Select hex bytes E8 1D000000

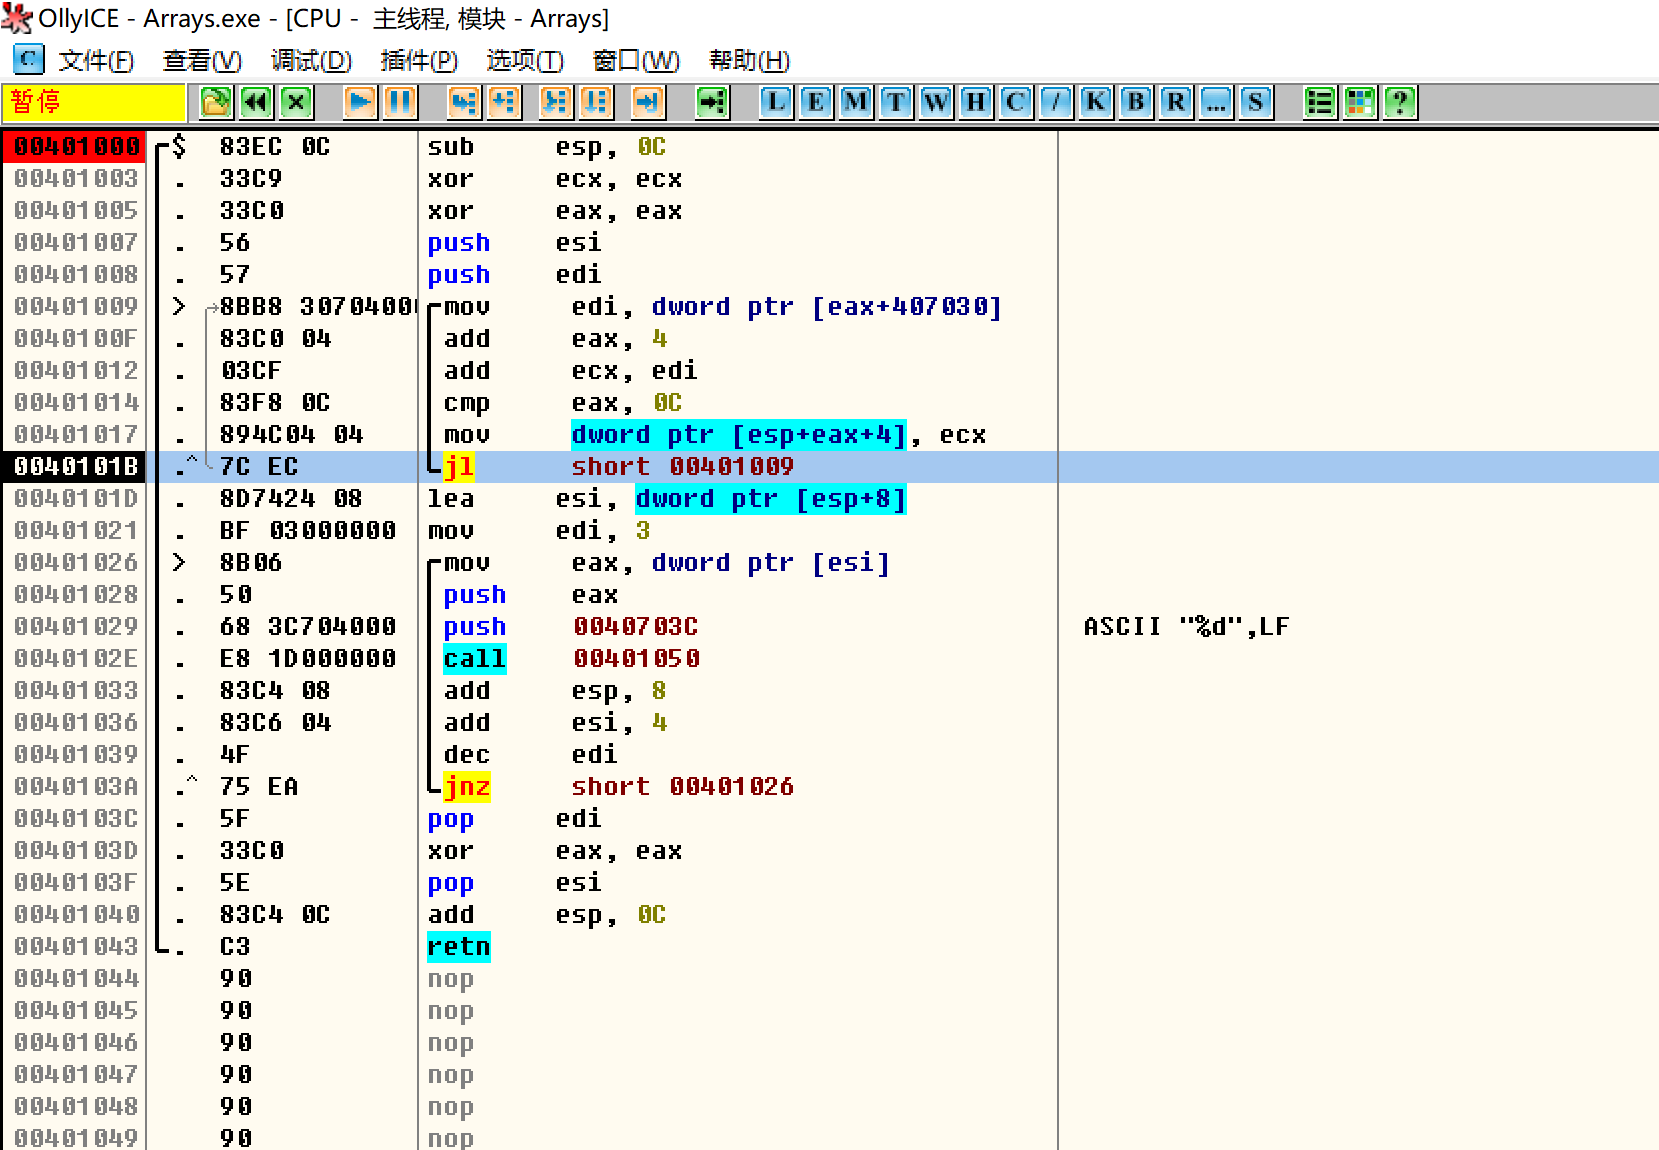[x=308, y=659]
